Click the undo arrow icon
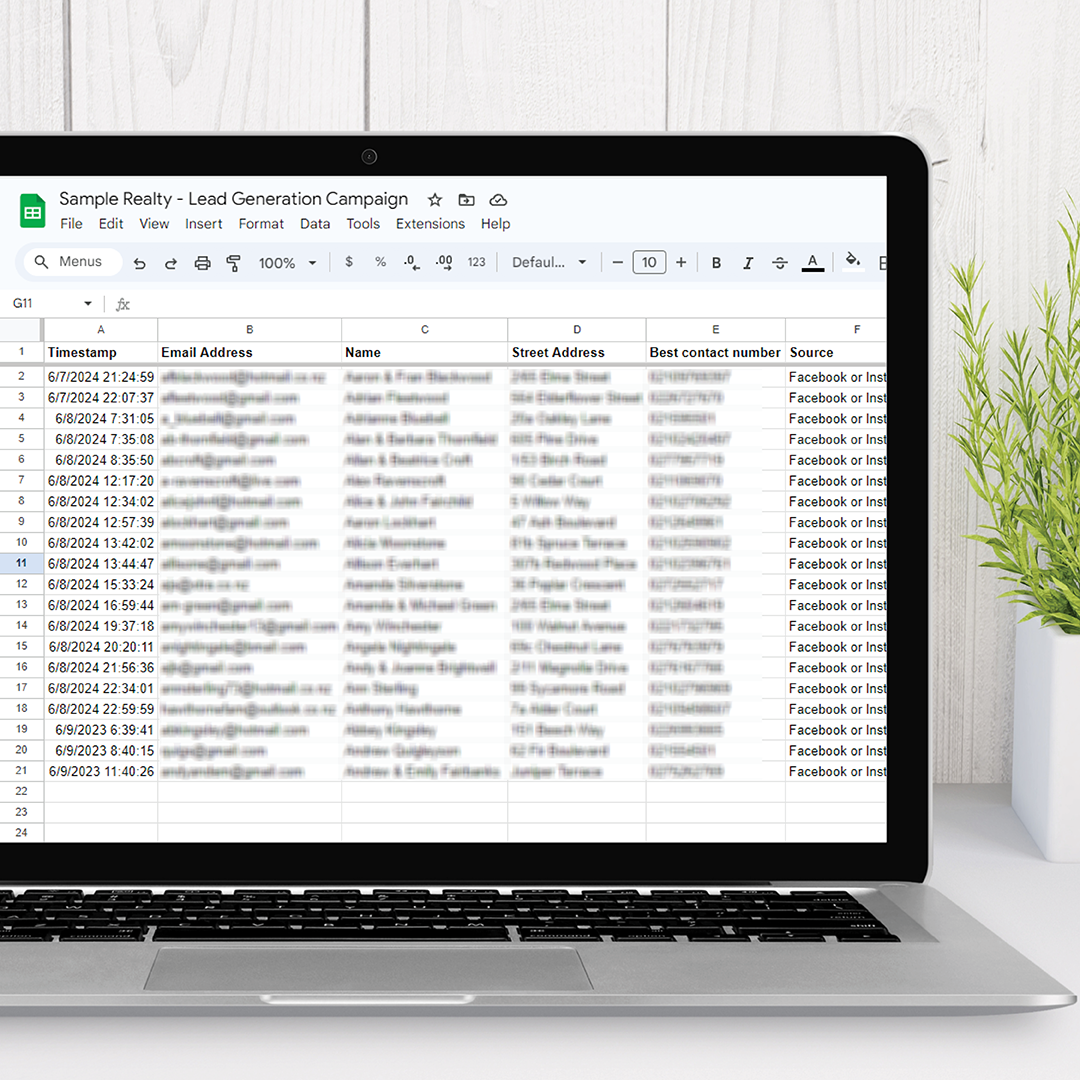This screenshot has width=1080, height=1080. click(x=140, y=263)
